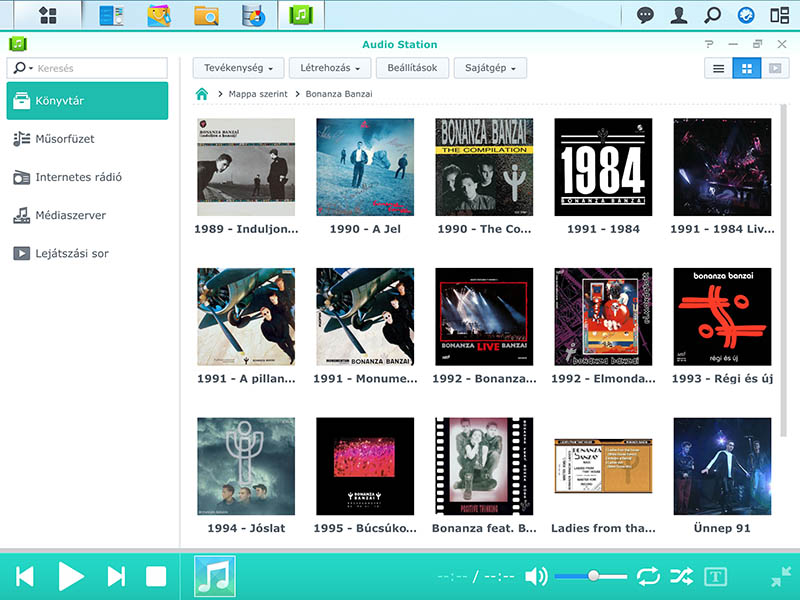Click Mappa szerint in the breadcrumb

pyautogui.click(x=258, y=94)
